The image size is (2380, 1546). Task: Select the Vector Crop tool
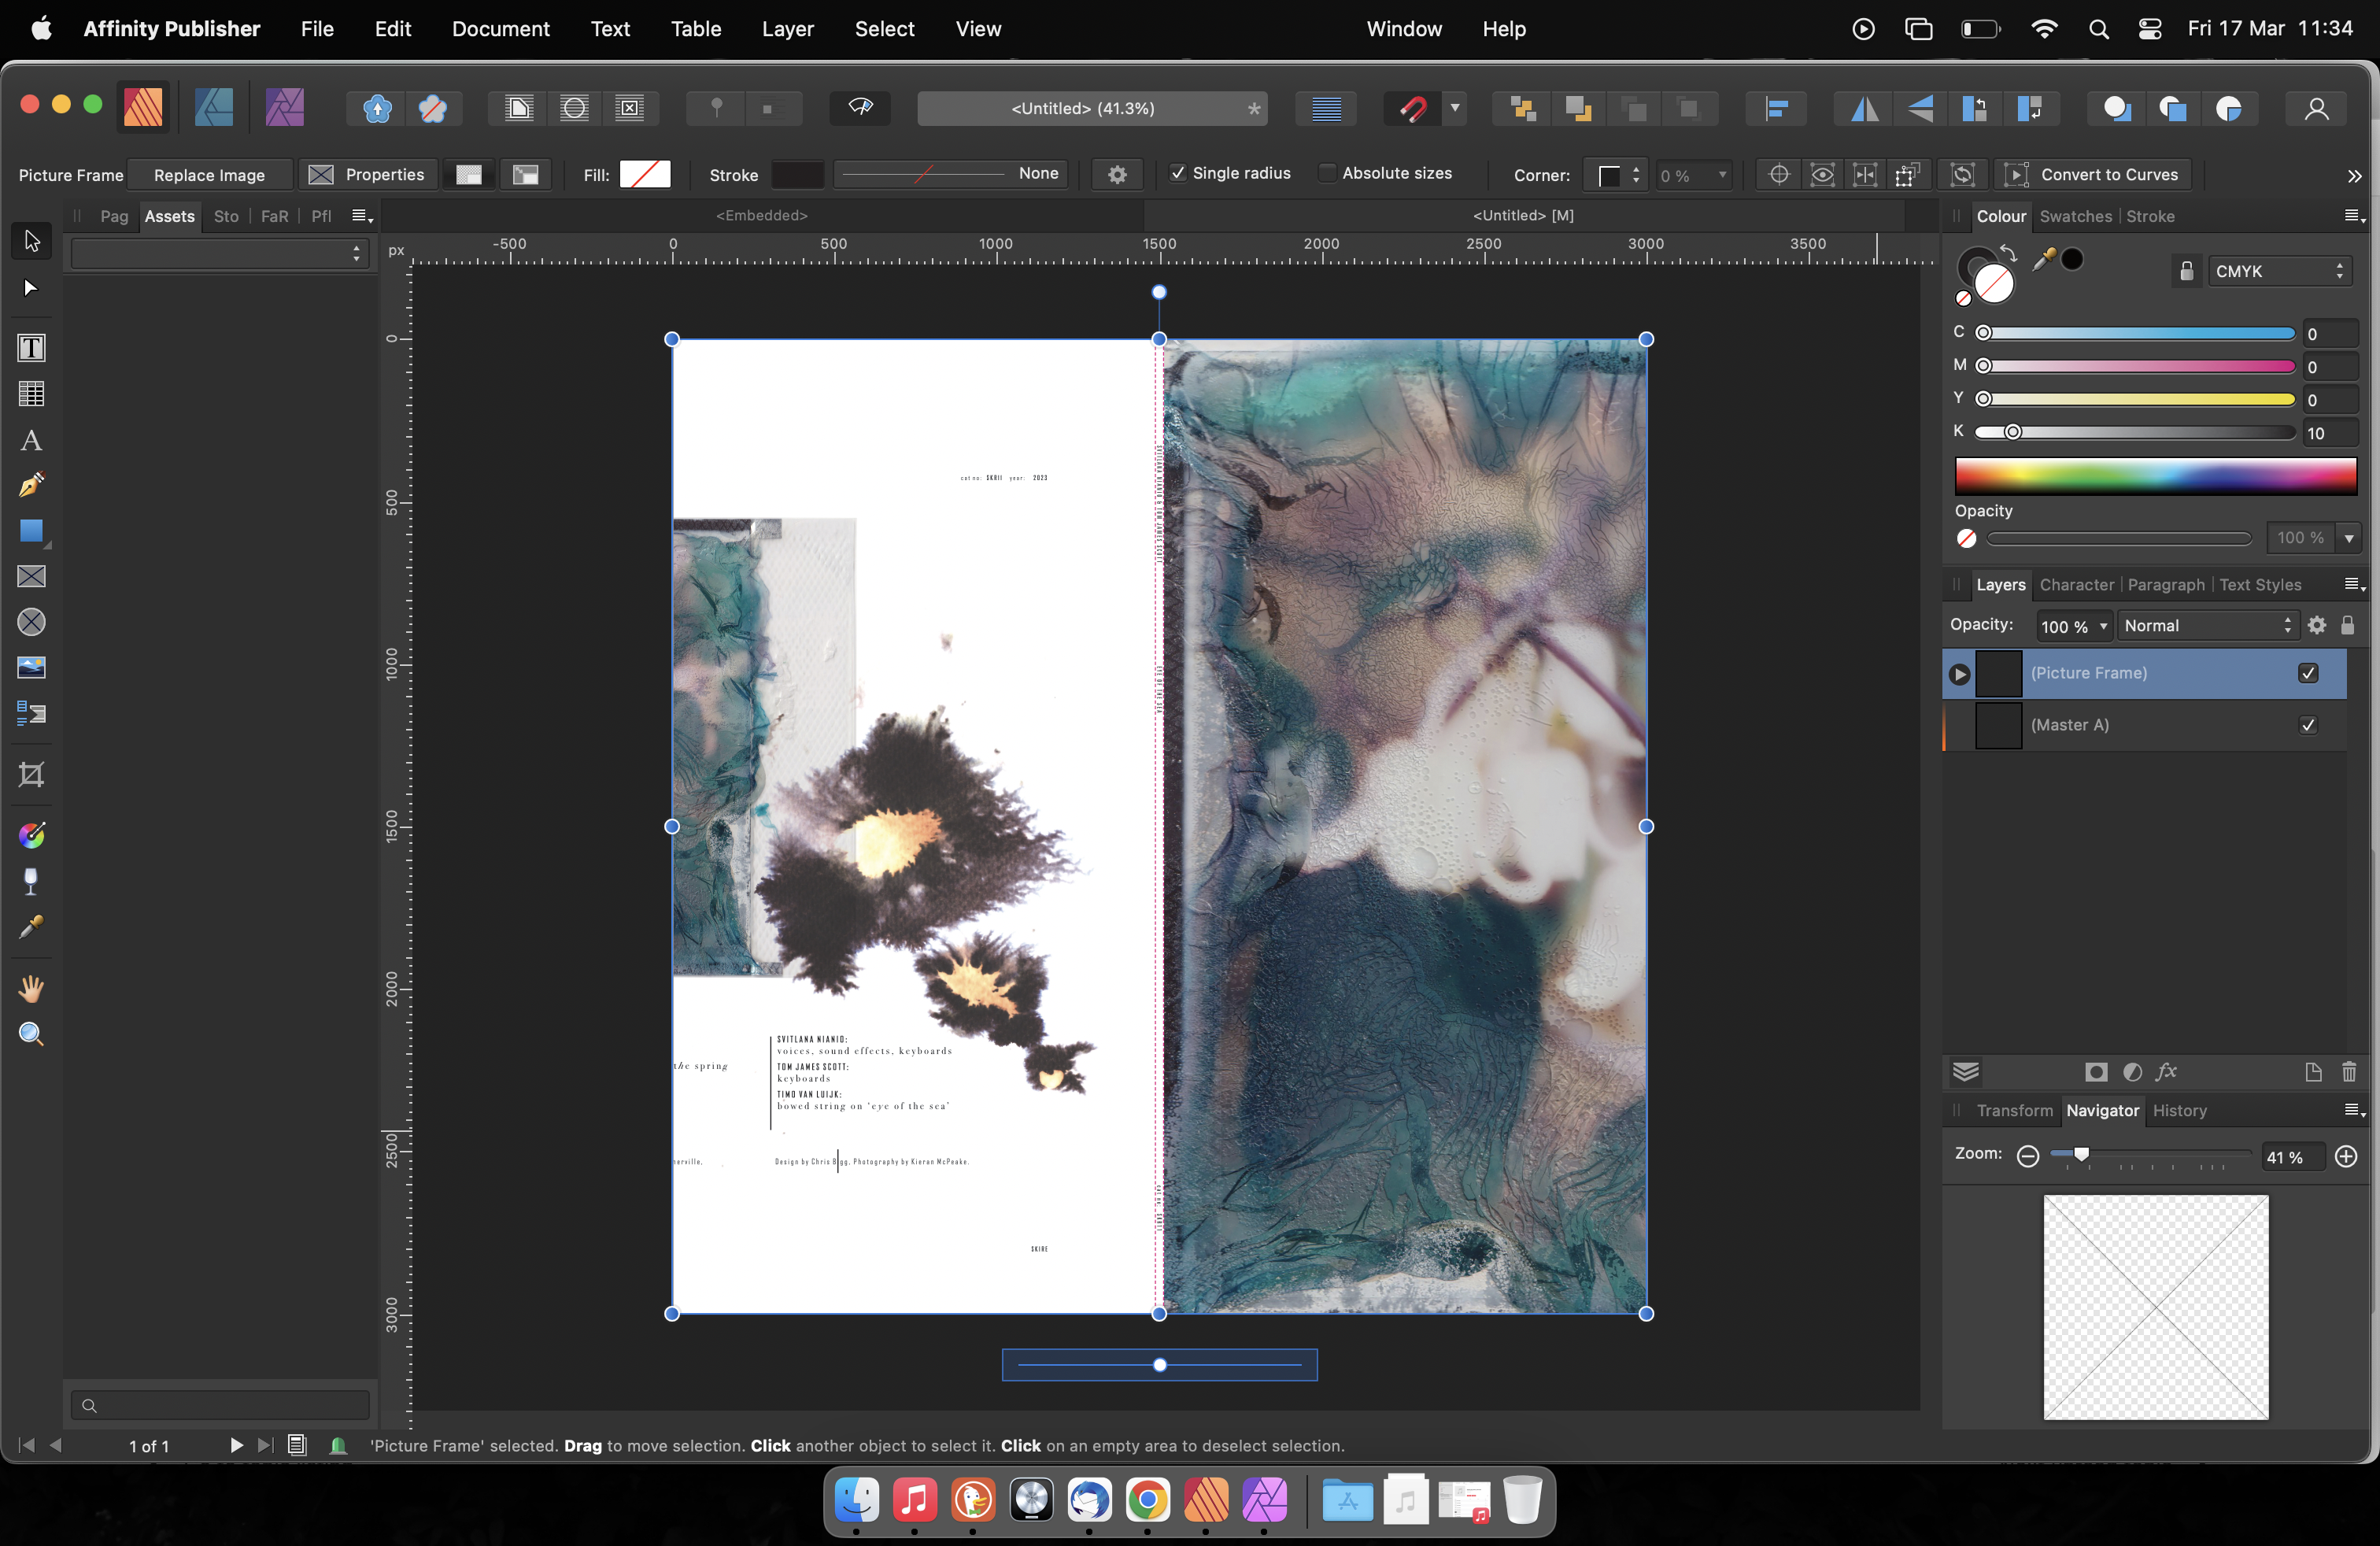(31, 775)
